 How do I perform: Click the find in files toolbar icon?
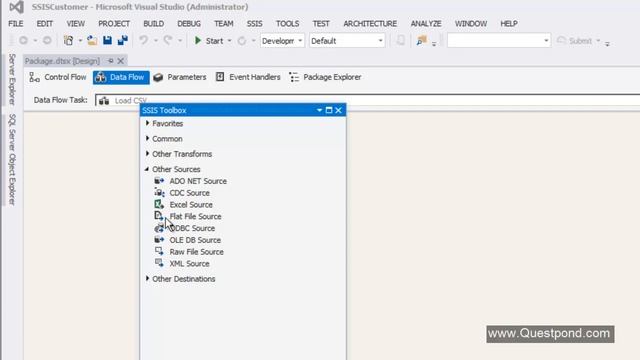[x=421, y=40]
